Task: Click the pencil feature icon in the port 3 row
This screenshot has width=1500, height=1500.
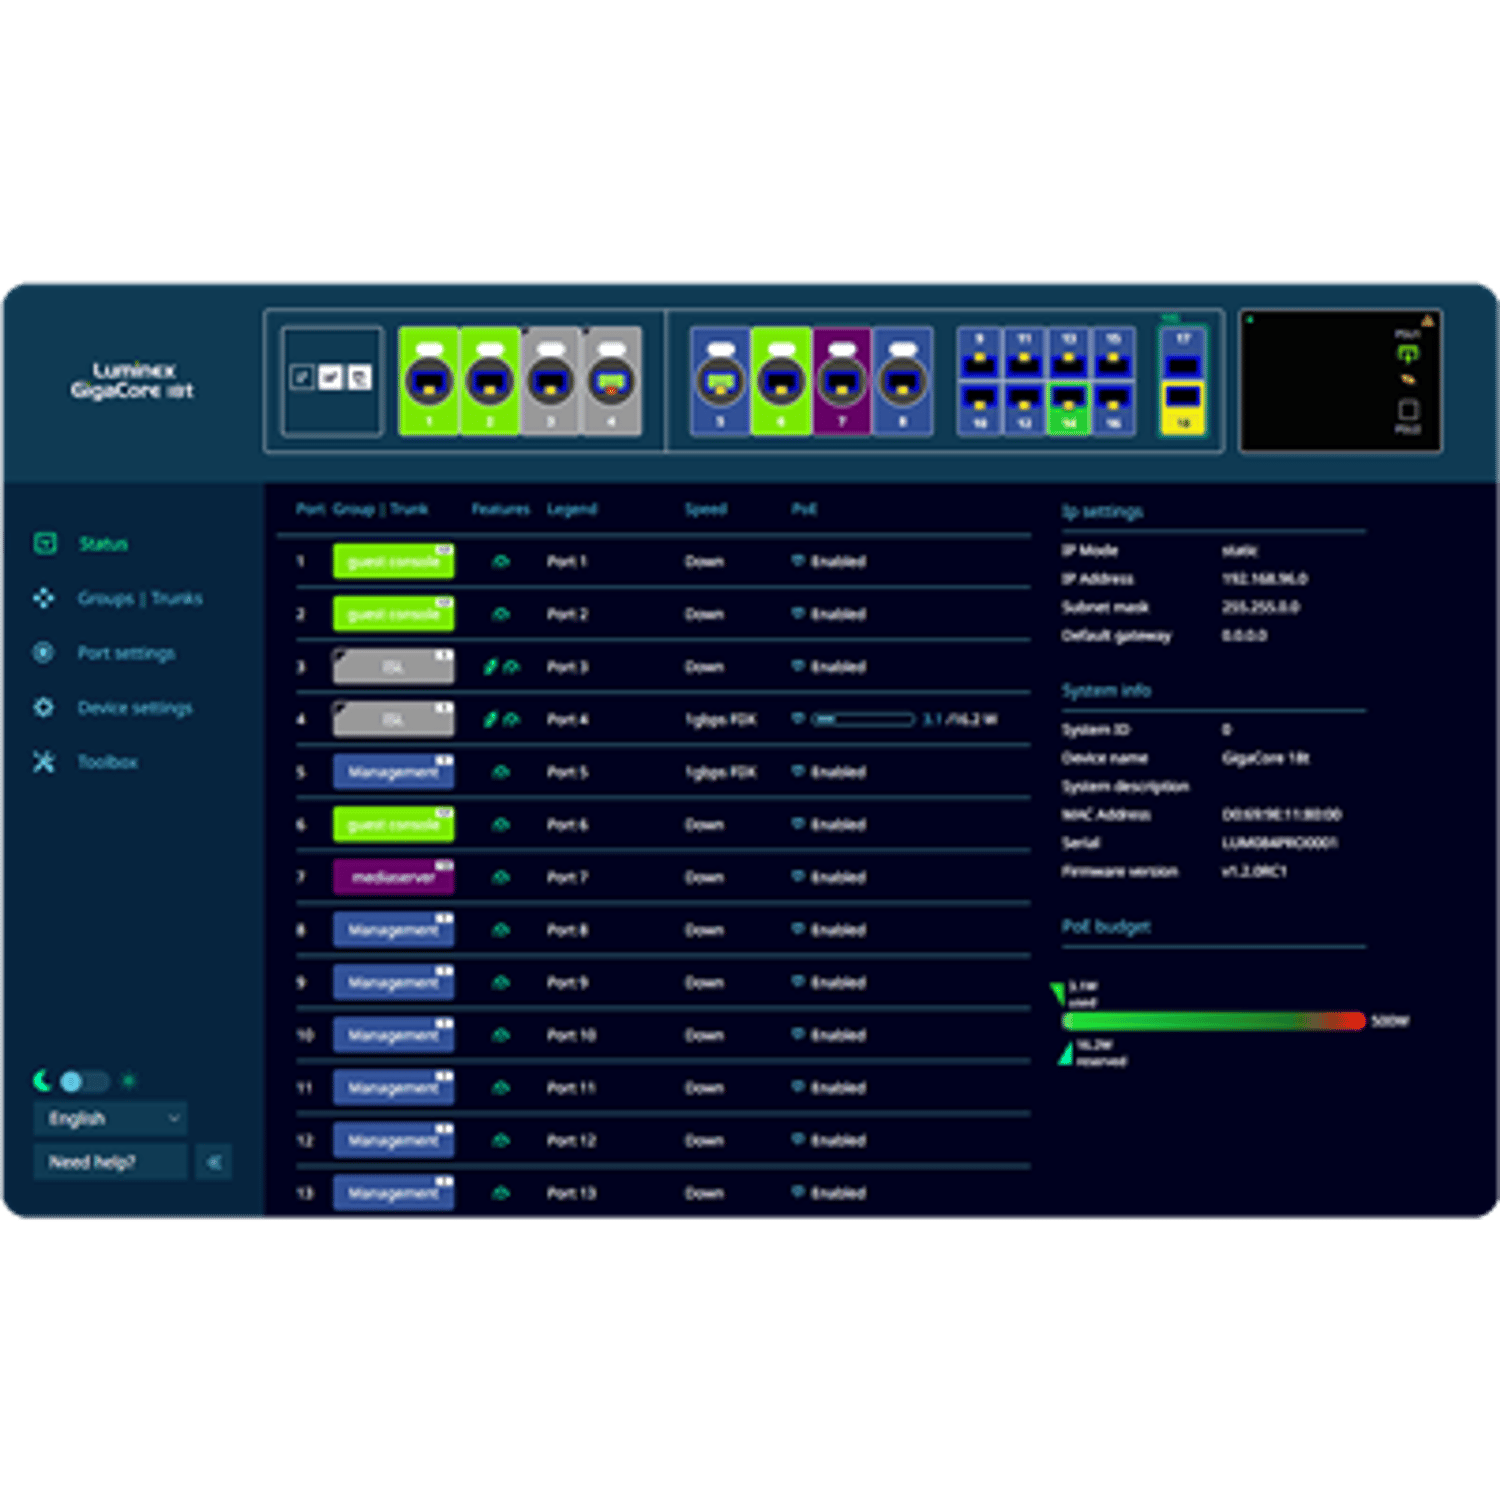Action: pos(490,667)
